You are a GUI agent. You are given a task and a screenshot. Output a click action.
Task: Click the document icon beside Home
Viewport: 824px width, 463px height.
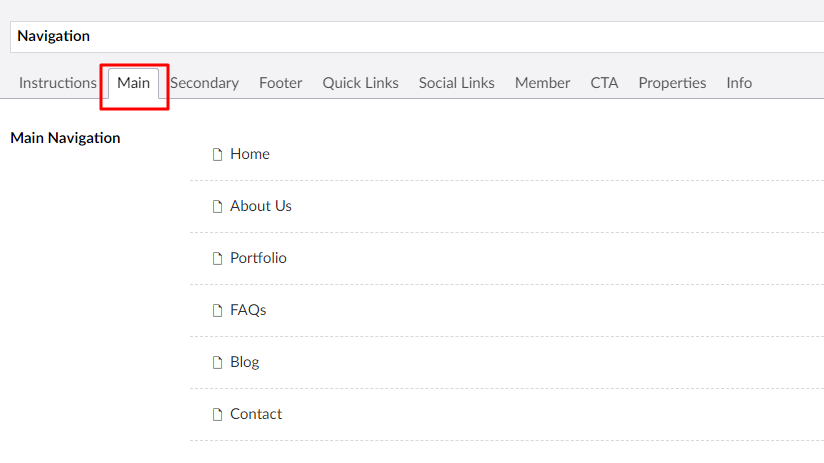coord(217,155)
